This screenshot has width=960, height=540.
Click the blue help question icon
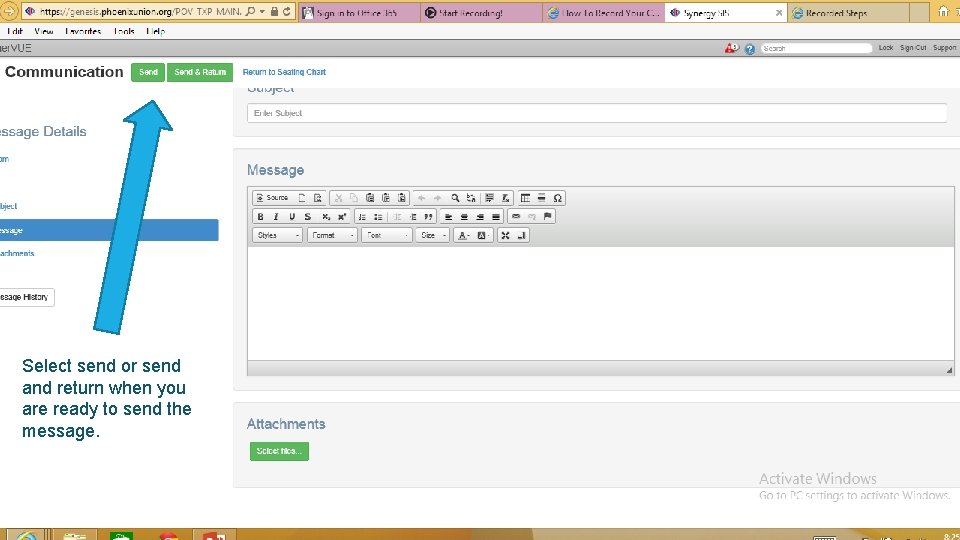tap(749, 48)
